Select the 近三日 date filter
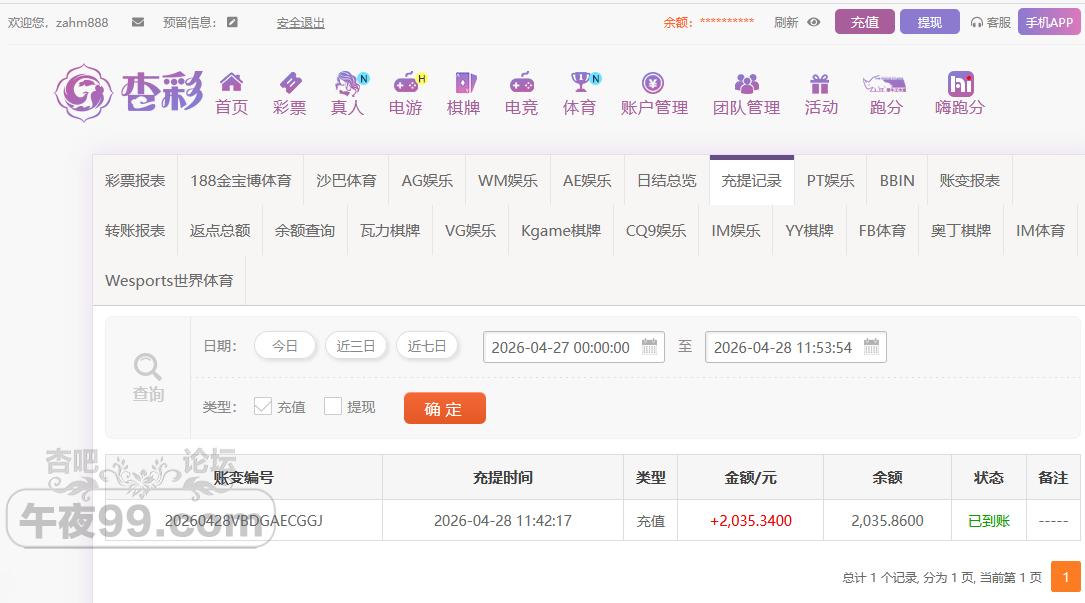Viewport: 1085px width, 603px height. (356, 346)
